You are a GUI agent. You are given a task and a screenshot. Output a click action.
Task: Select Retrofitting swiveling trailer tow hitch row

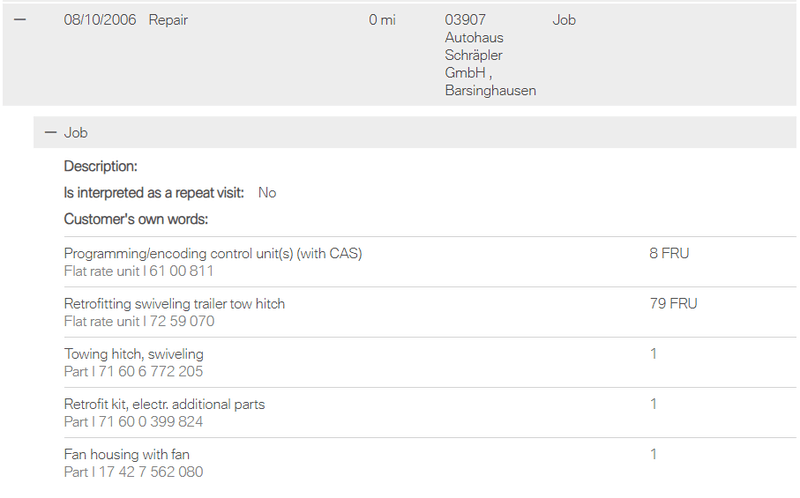[174, 304]
